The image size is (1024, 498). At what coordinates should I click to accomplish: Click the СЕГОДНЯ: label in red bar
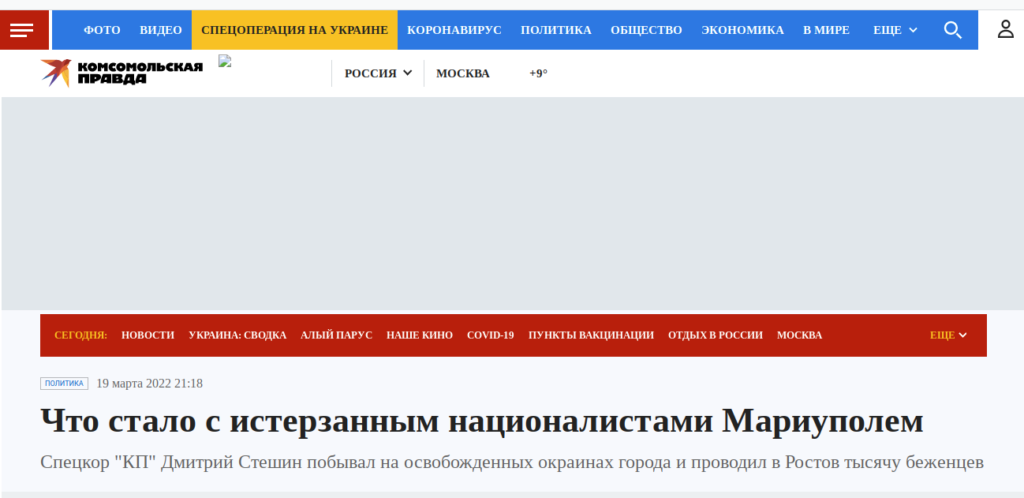pos(80,335)
